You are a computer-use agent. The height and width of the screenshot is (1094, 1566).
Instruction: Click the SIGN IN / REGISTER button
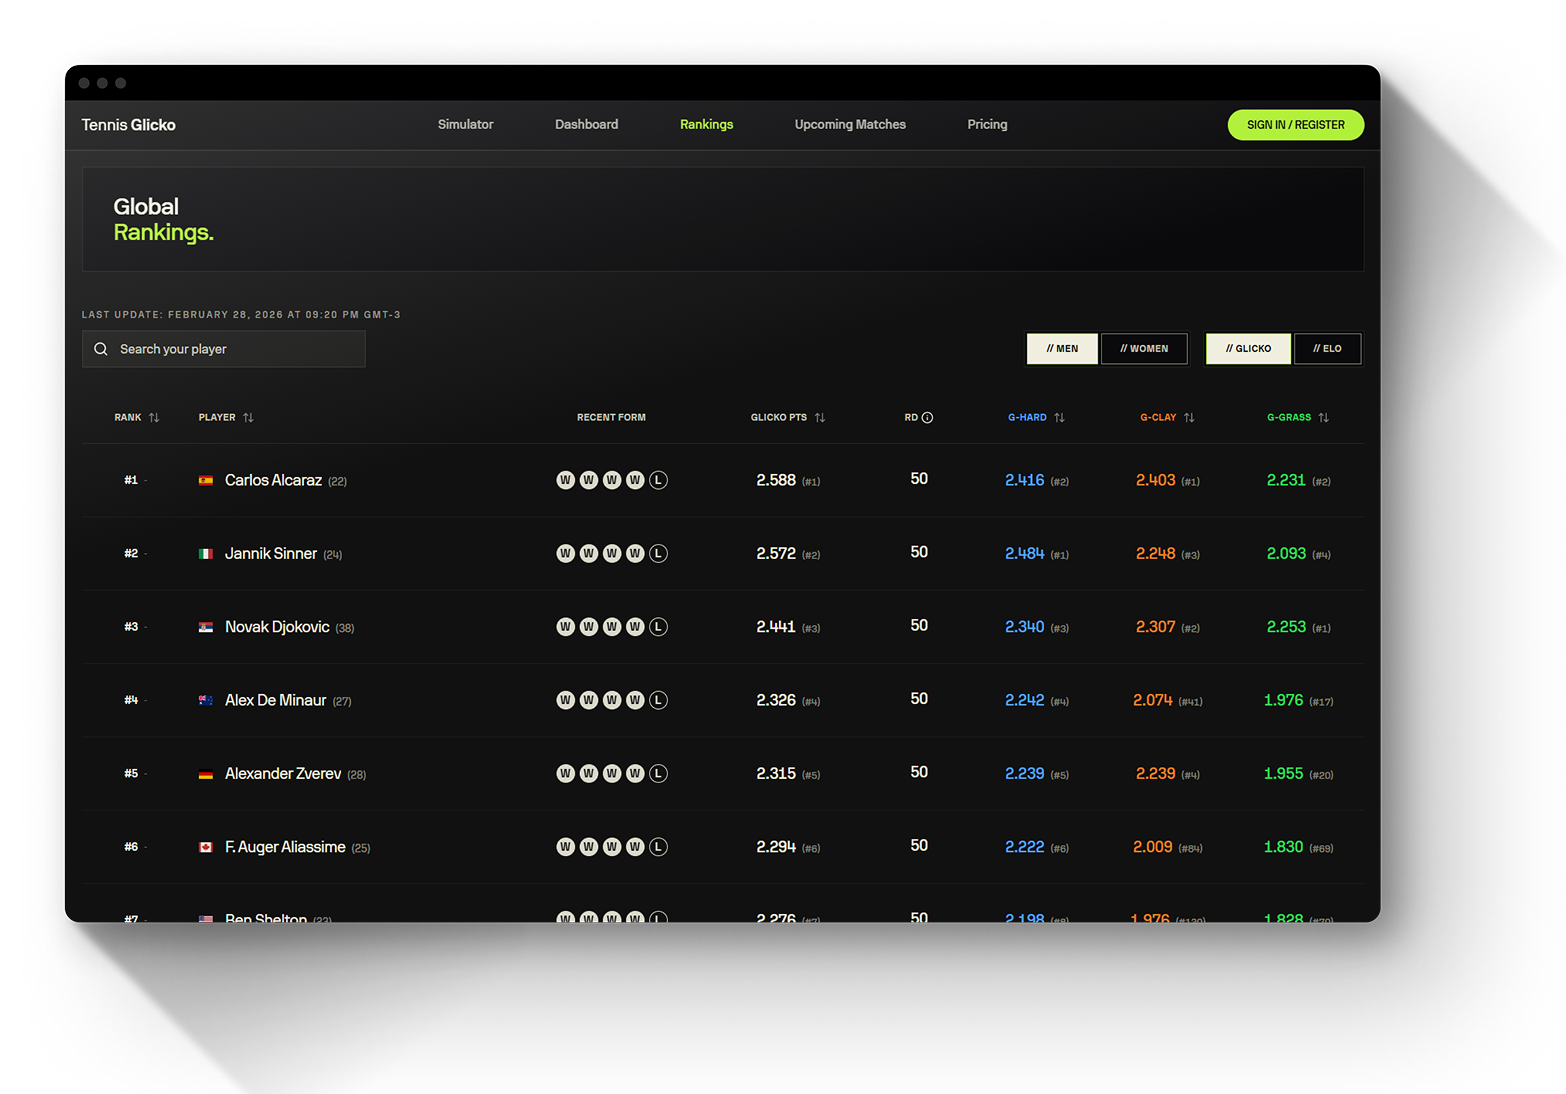1296,125
